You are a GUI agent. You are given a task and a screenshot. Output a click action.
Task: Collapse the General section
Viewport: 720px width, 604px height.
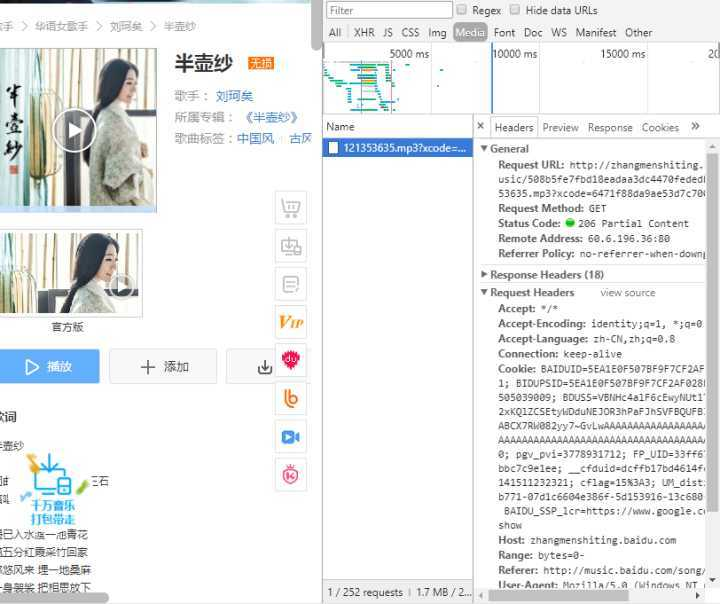484,149
